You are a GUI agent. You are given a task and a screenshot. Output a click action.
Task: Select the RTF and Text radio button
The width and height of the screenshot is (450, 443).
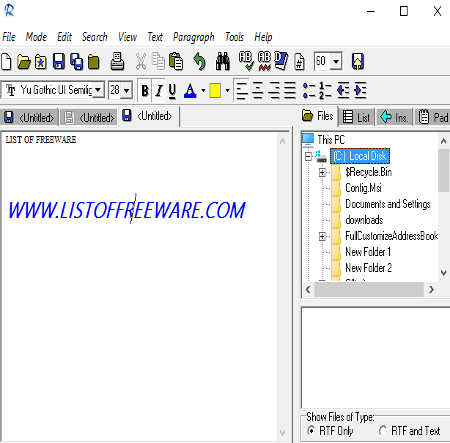383,430
